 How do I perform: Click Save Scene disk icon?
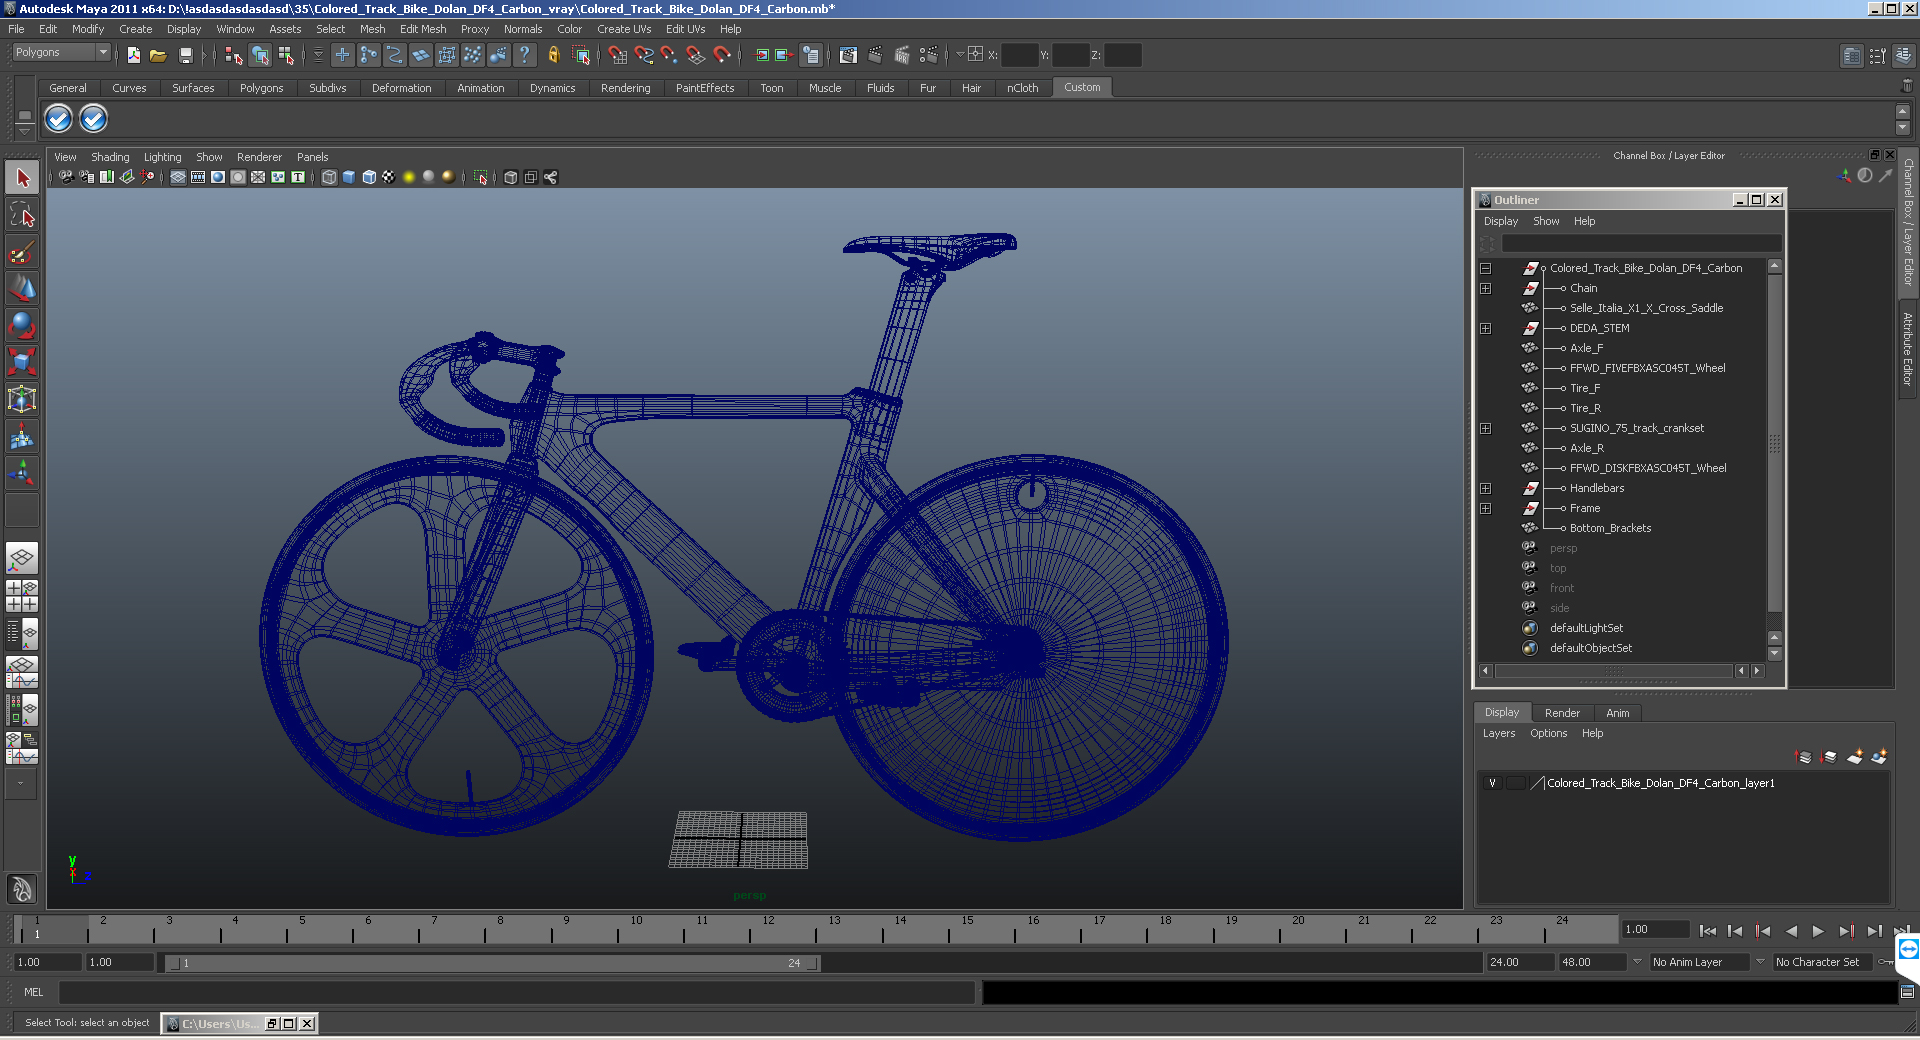pos(185,55)
